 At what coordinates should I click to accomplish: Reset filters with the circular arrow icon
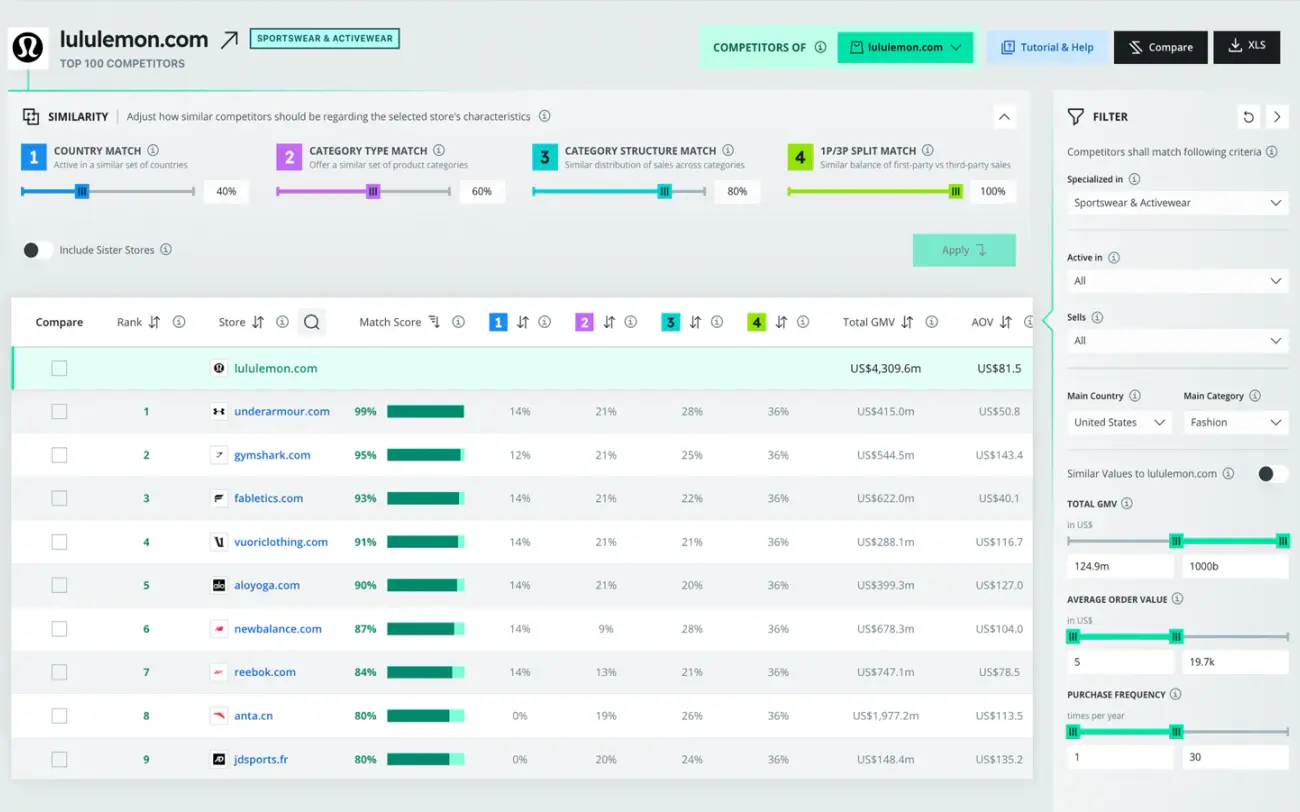(1249, 117)
